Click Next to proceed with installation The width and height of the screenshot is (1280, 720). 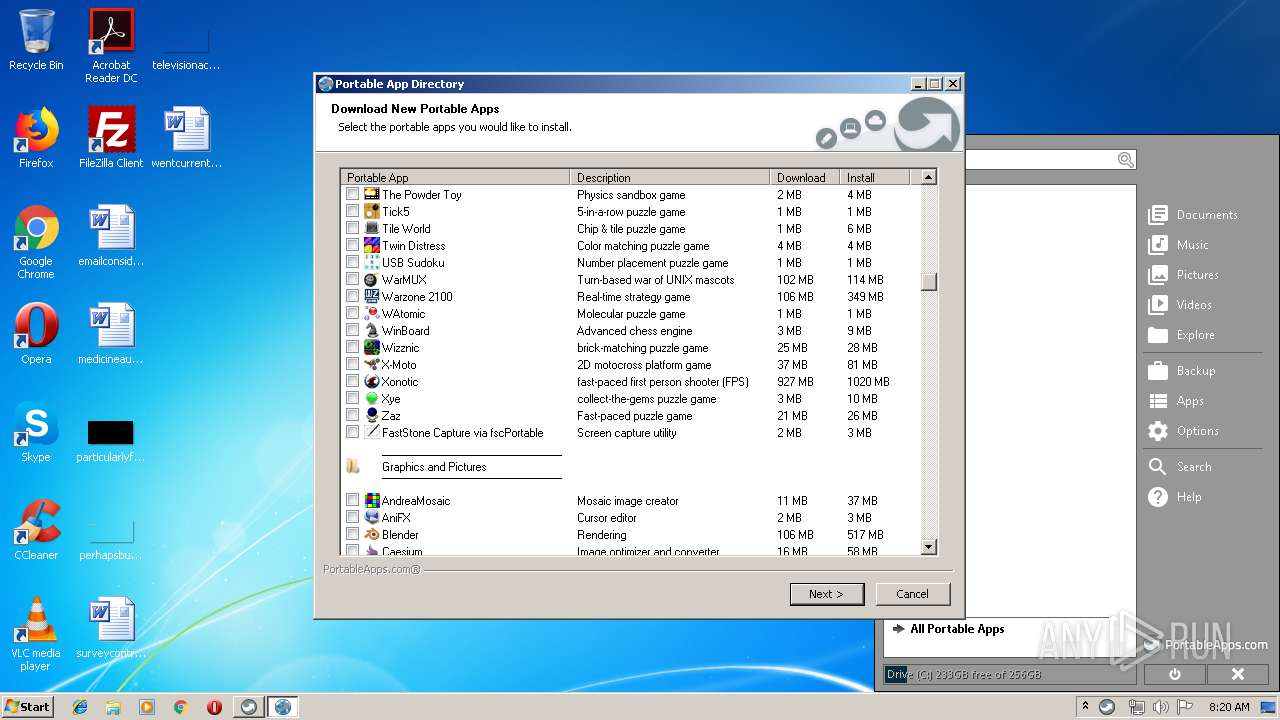point(826,594)
